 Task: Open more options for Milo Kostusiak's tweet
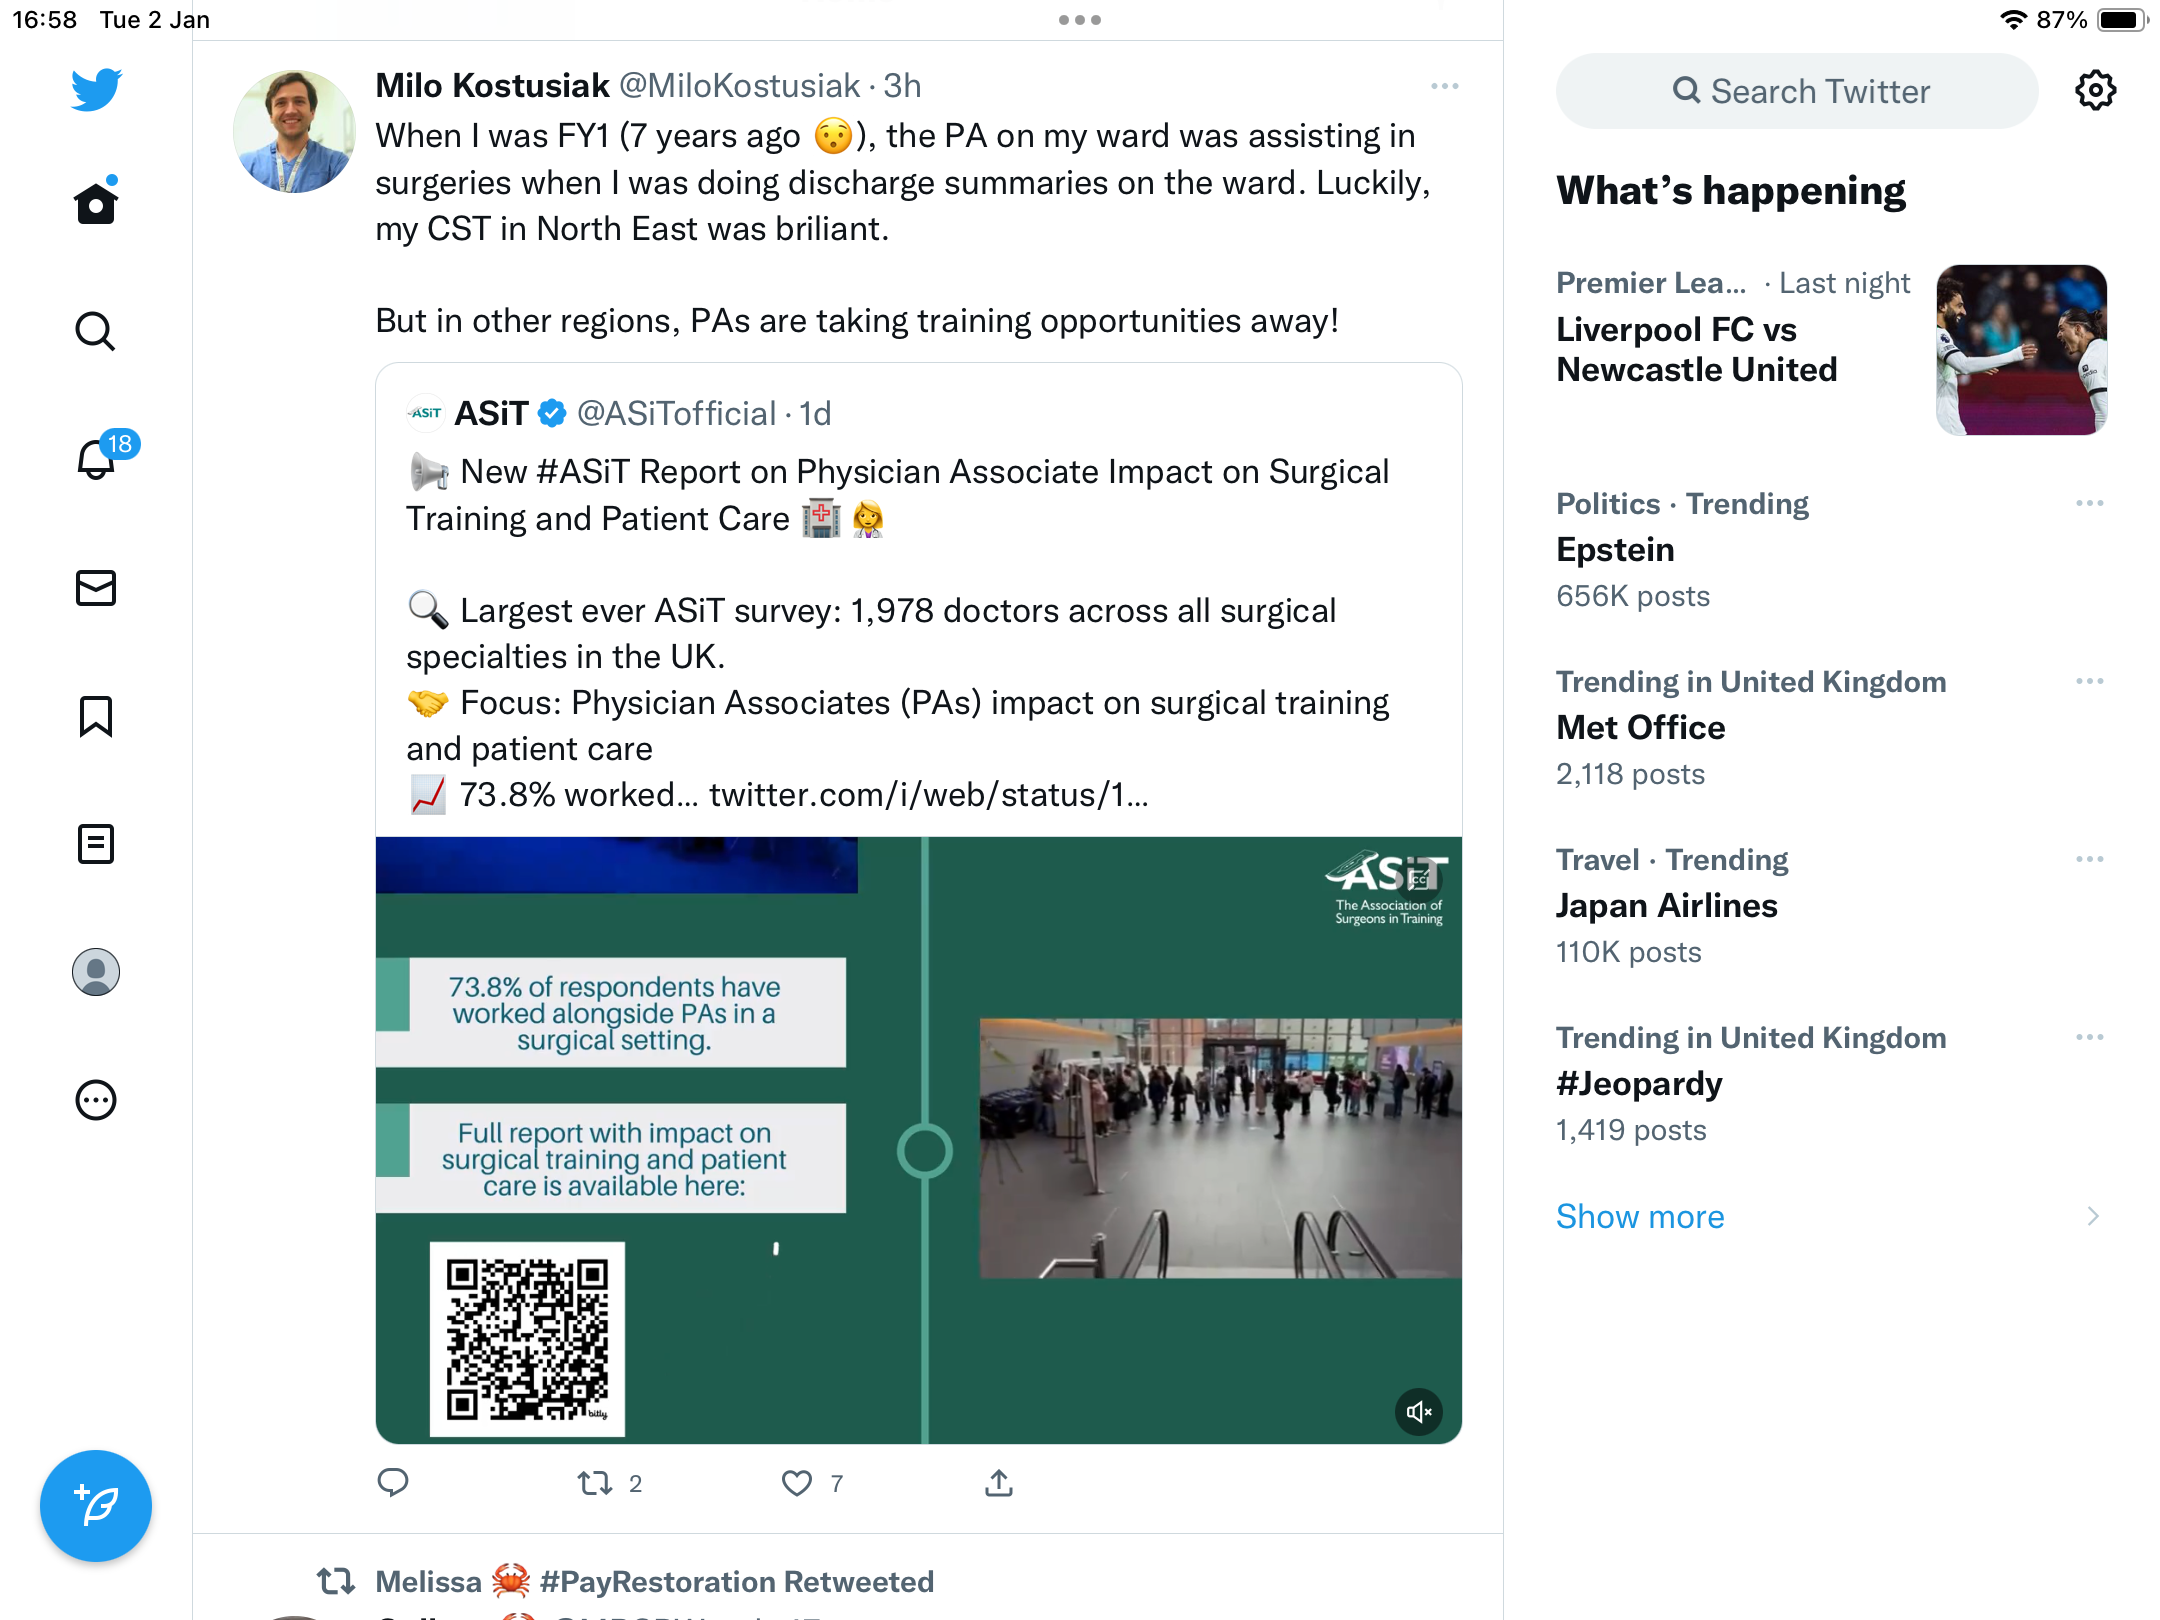coord(1445,86)
